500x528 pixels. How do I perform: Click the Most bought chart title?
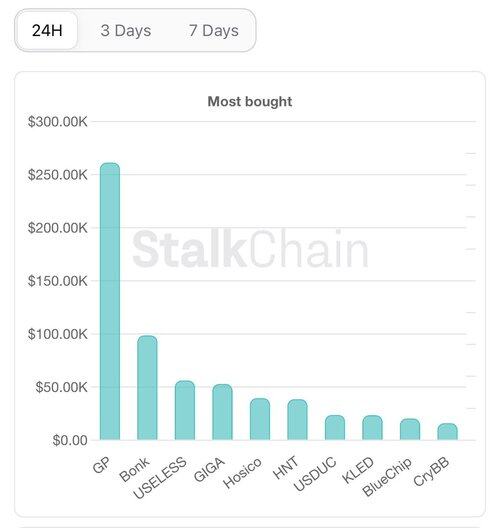[250, 102]
